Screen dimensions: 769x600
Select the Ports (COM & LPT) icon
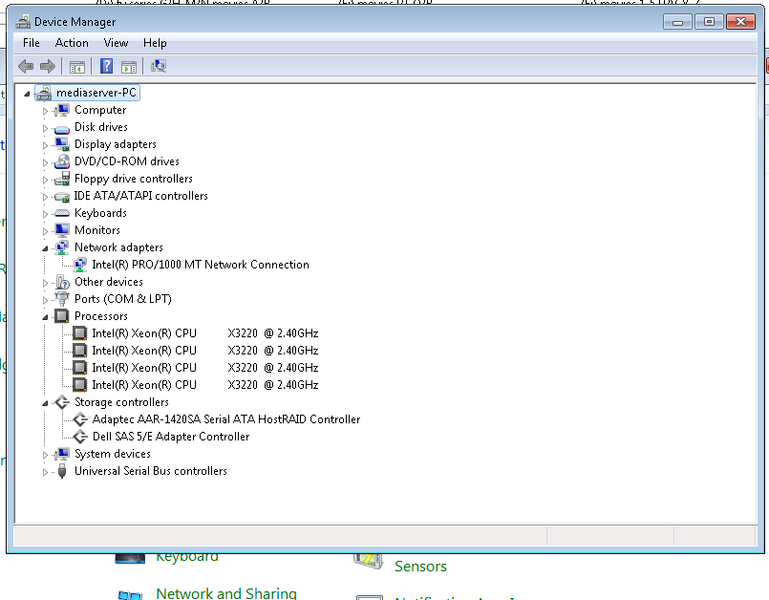pyautogui.click(x=62, y=298)
